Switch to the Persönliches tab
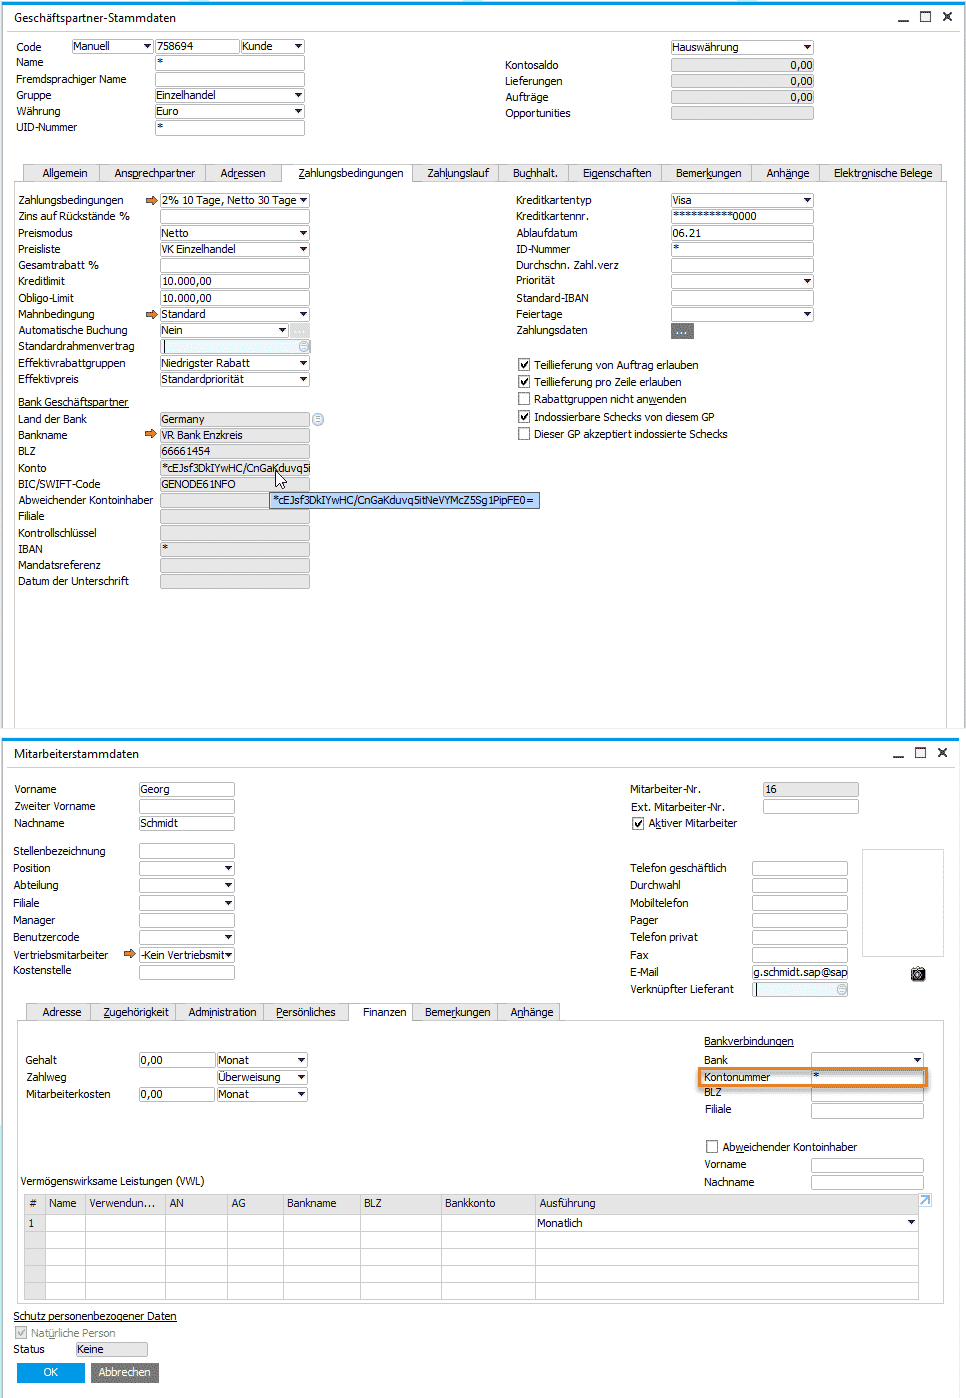Screen dimensions: 966x1398 306,1013
